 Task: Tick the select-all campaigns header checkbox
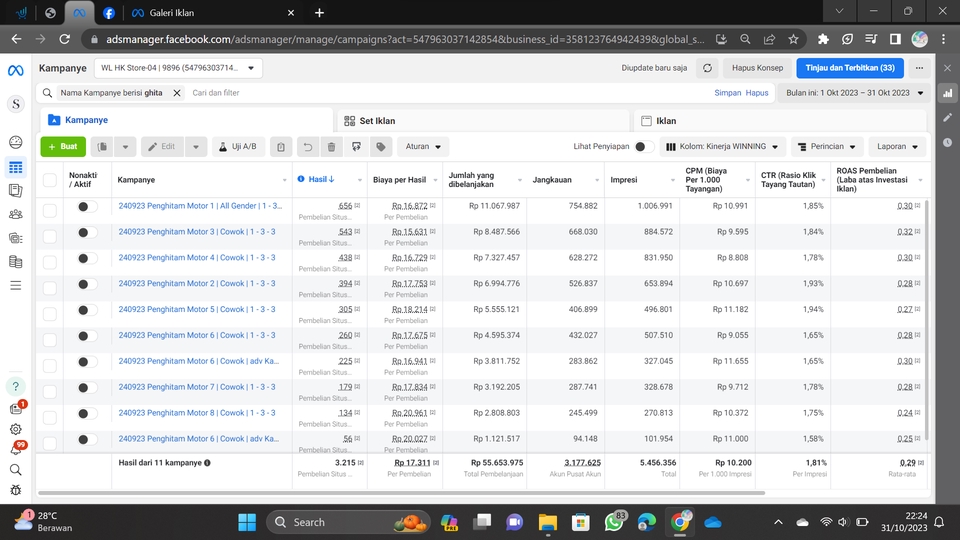[x=50, y=180]
